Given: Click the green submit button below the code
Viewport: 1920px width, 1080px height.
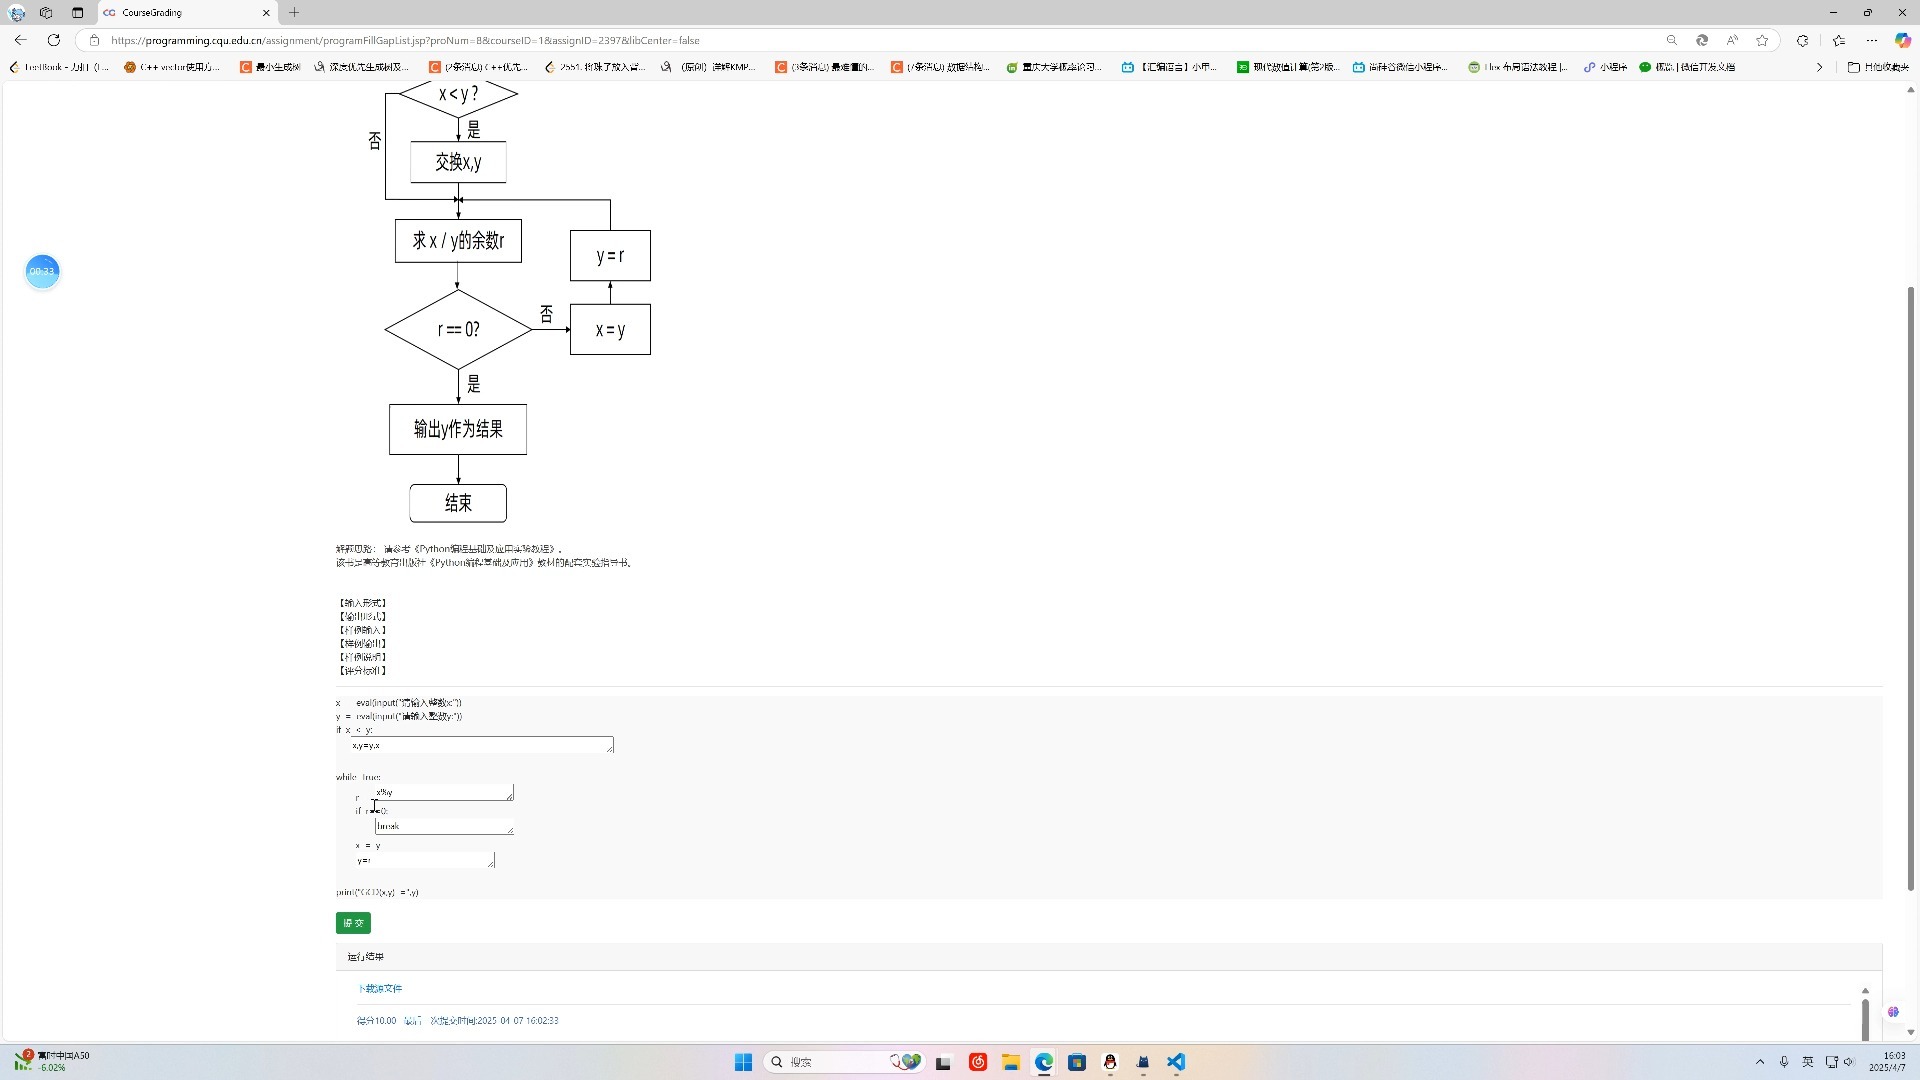Looking at the screenshot, I should (353, 923).
